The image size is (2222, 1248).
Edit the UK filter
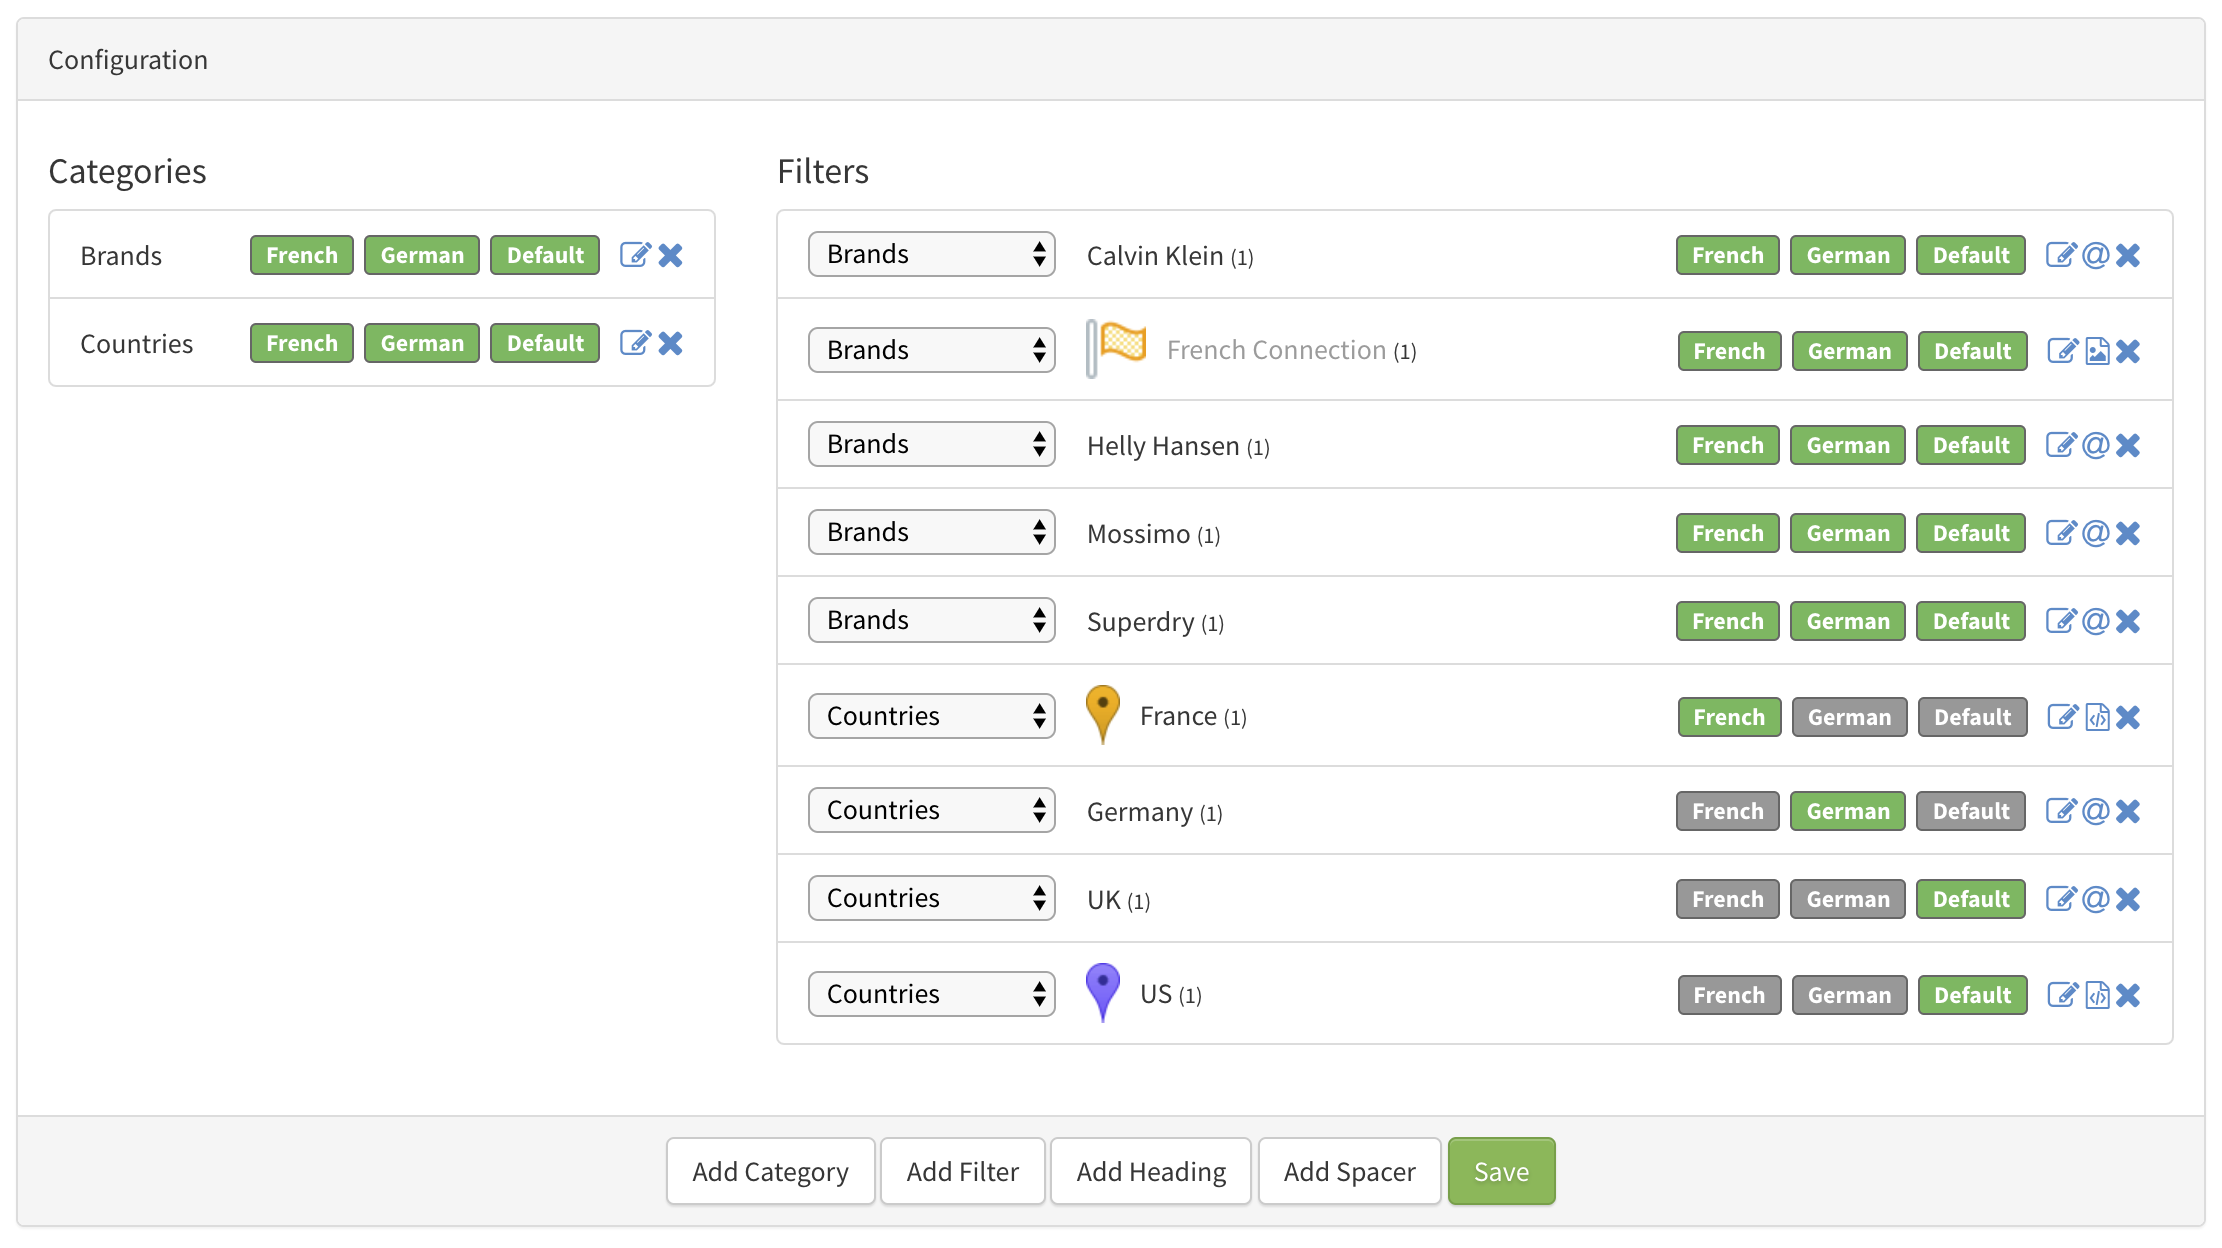pyautogui.click(x=2061, y=899)
